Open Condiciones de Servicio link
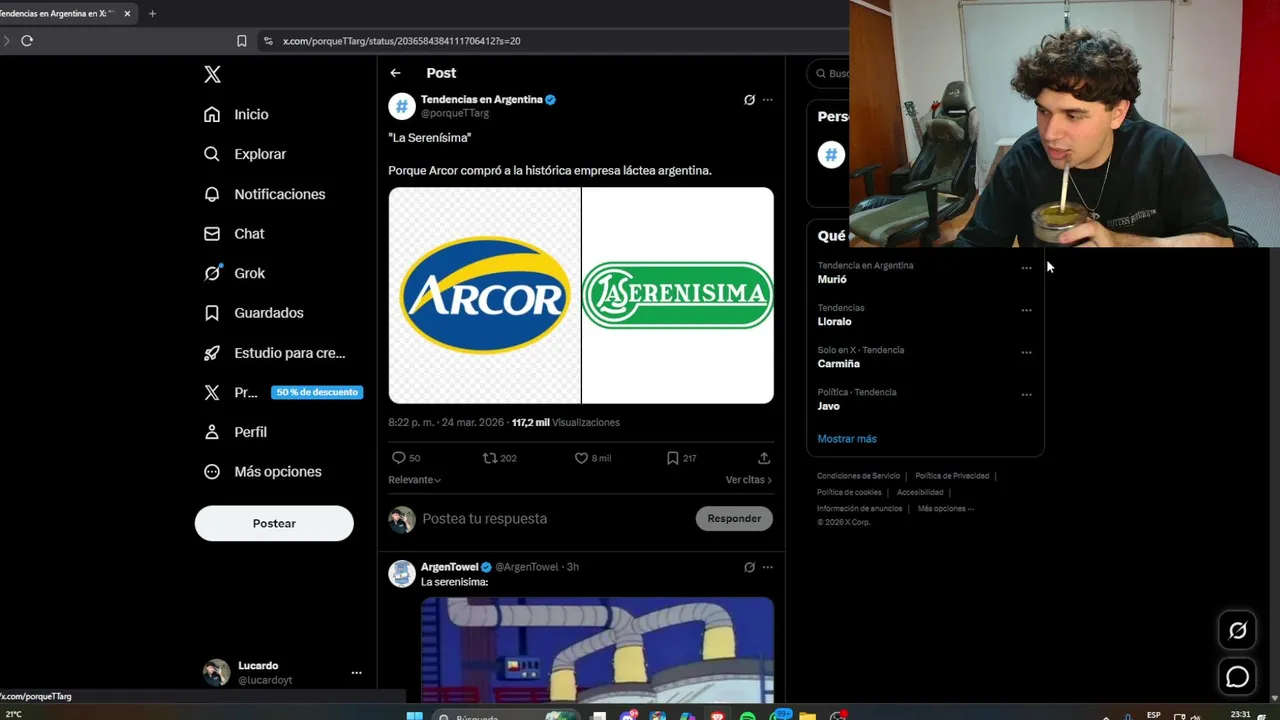 858,476
